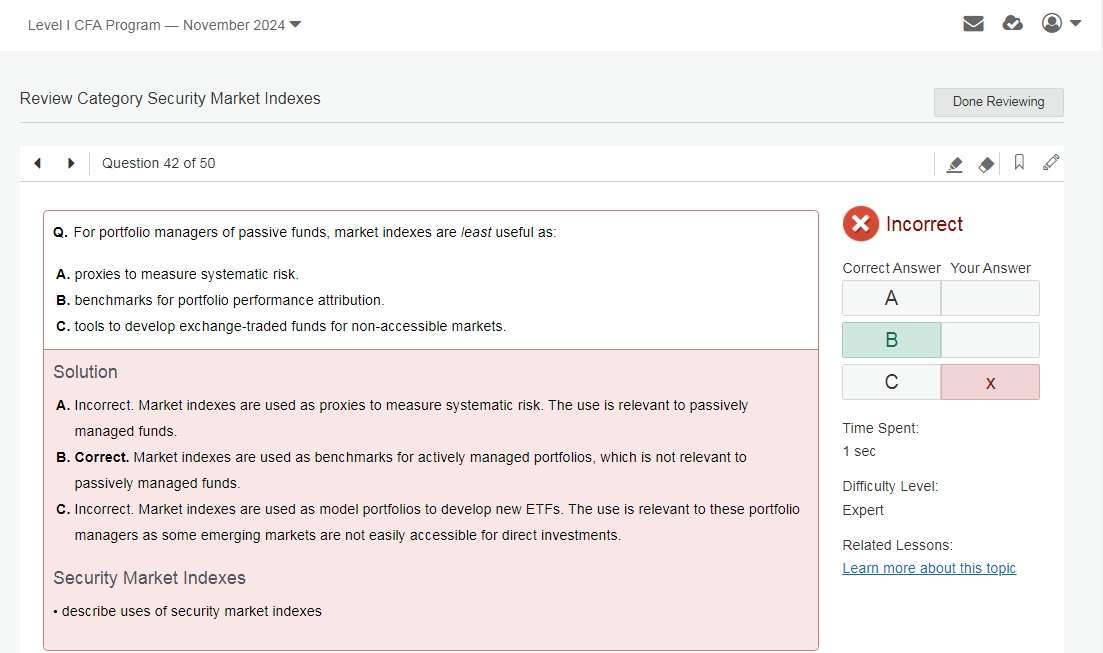The height and width of the screenshot is (653, 1103).
Task: Select answer option A in the grid
Action: (891, 298)
